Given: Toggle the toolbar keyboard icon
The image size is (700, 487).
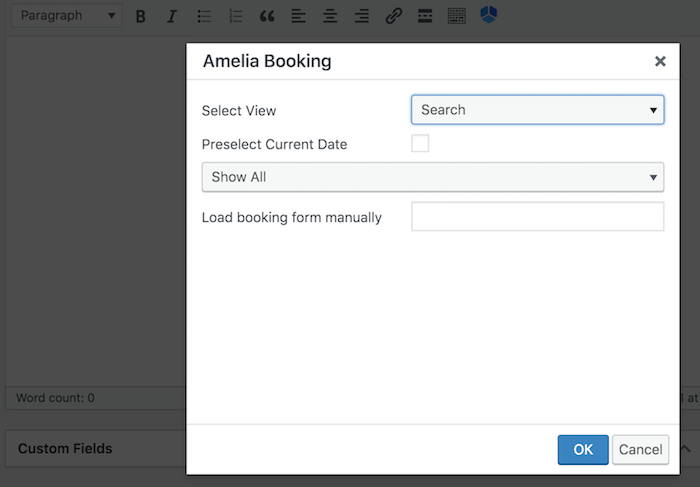Looking at the screenshot, I should [x=456, y=16].
